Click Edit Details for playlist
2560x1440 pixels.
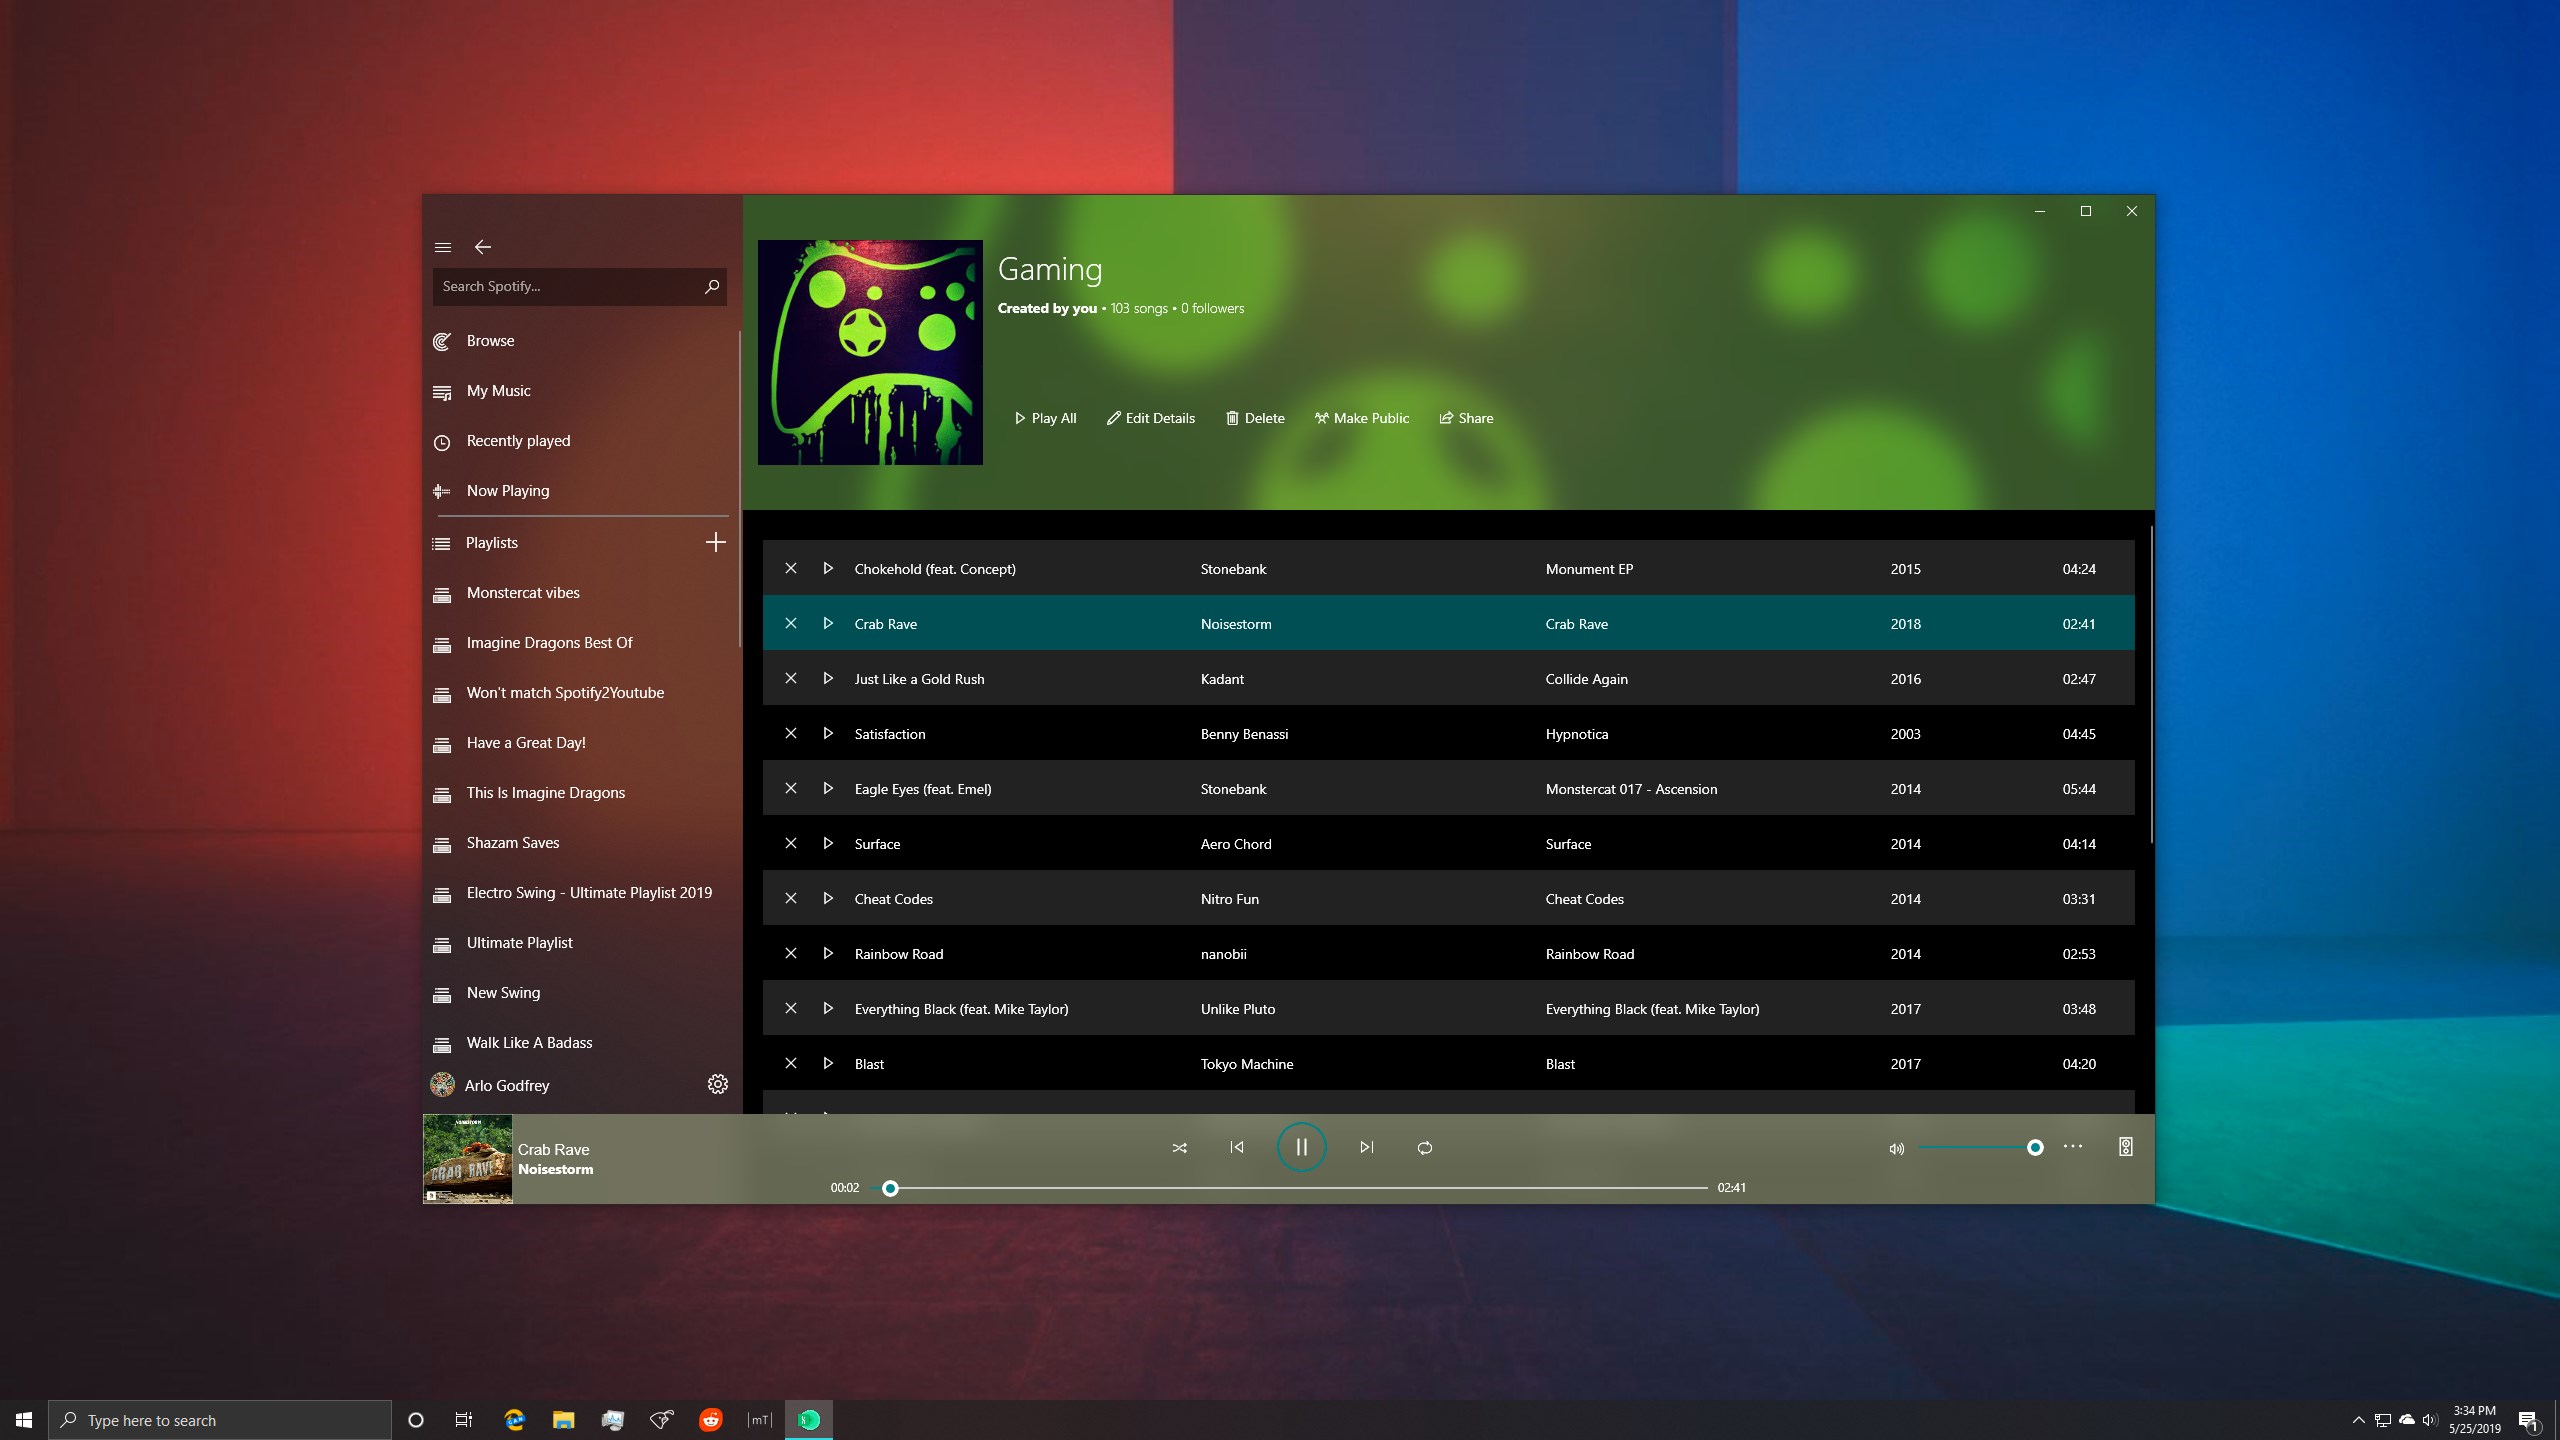pos(1151,418)
